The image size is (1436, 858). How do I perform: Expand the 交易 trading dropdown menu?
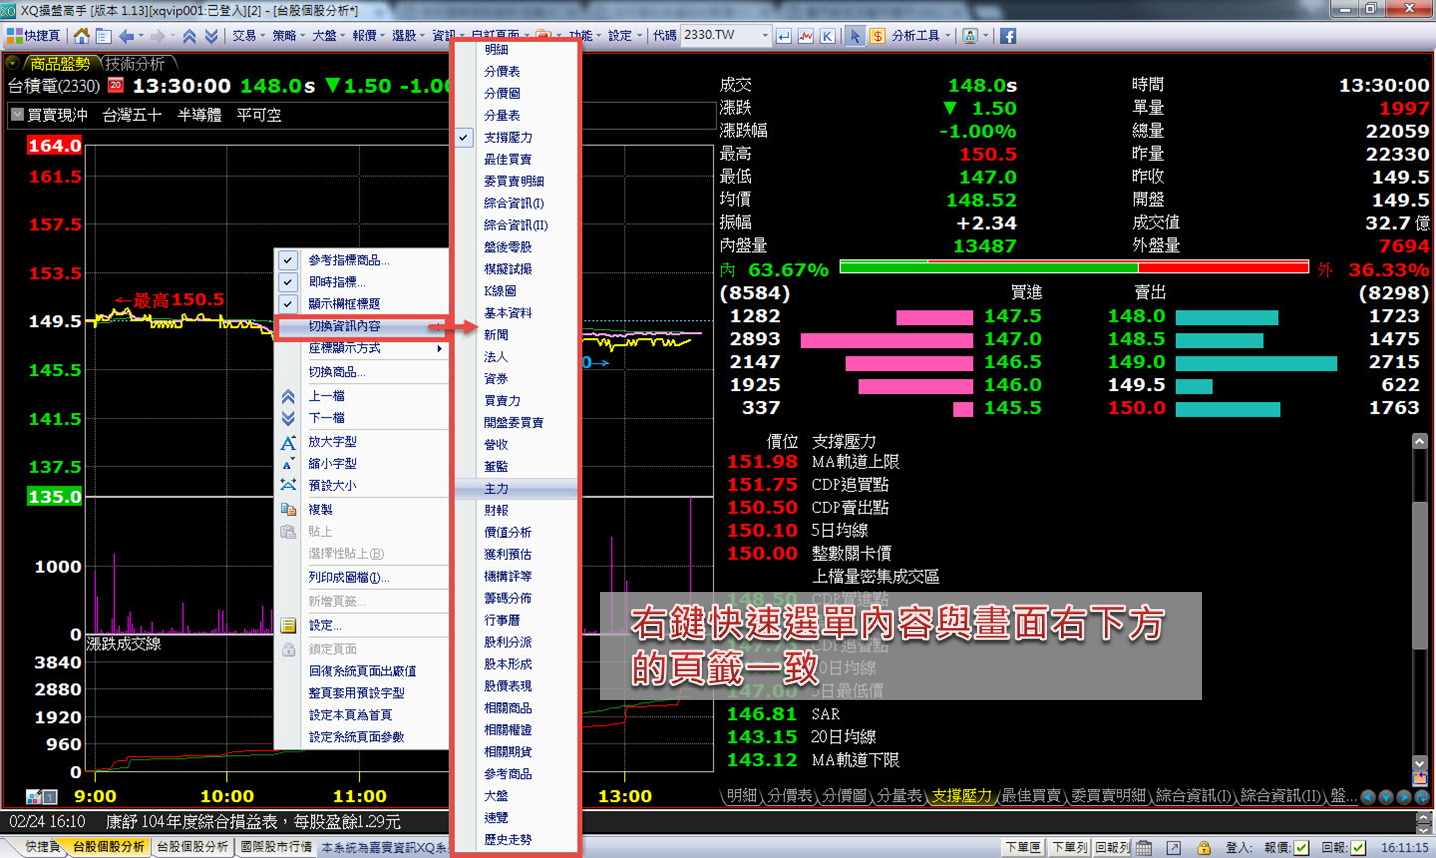(249, 36)
